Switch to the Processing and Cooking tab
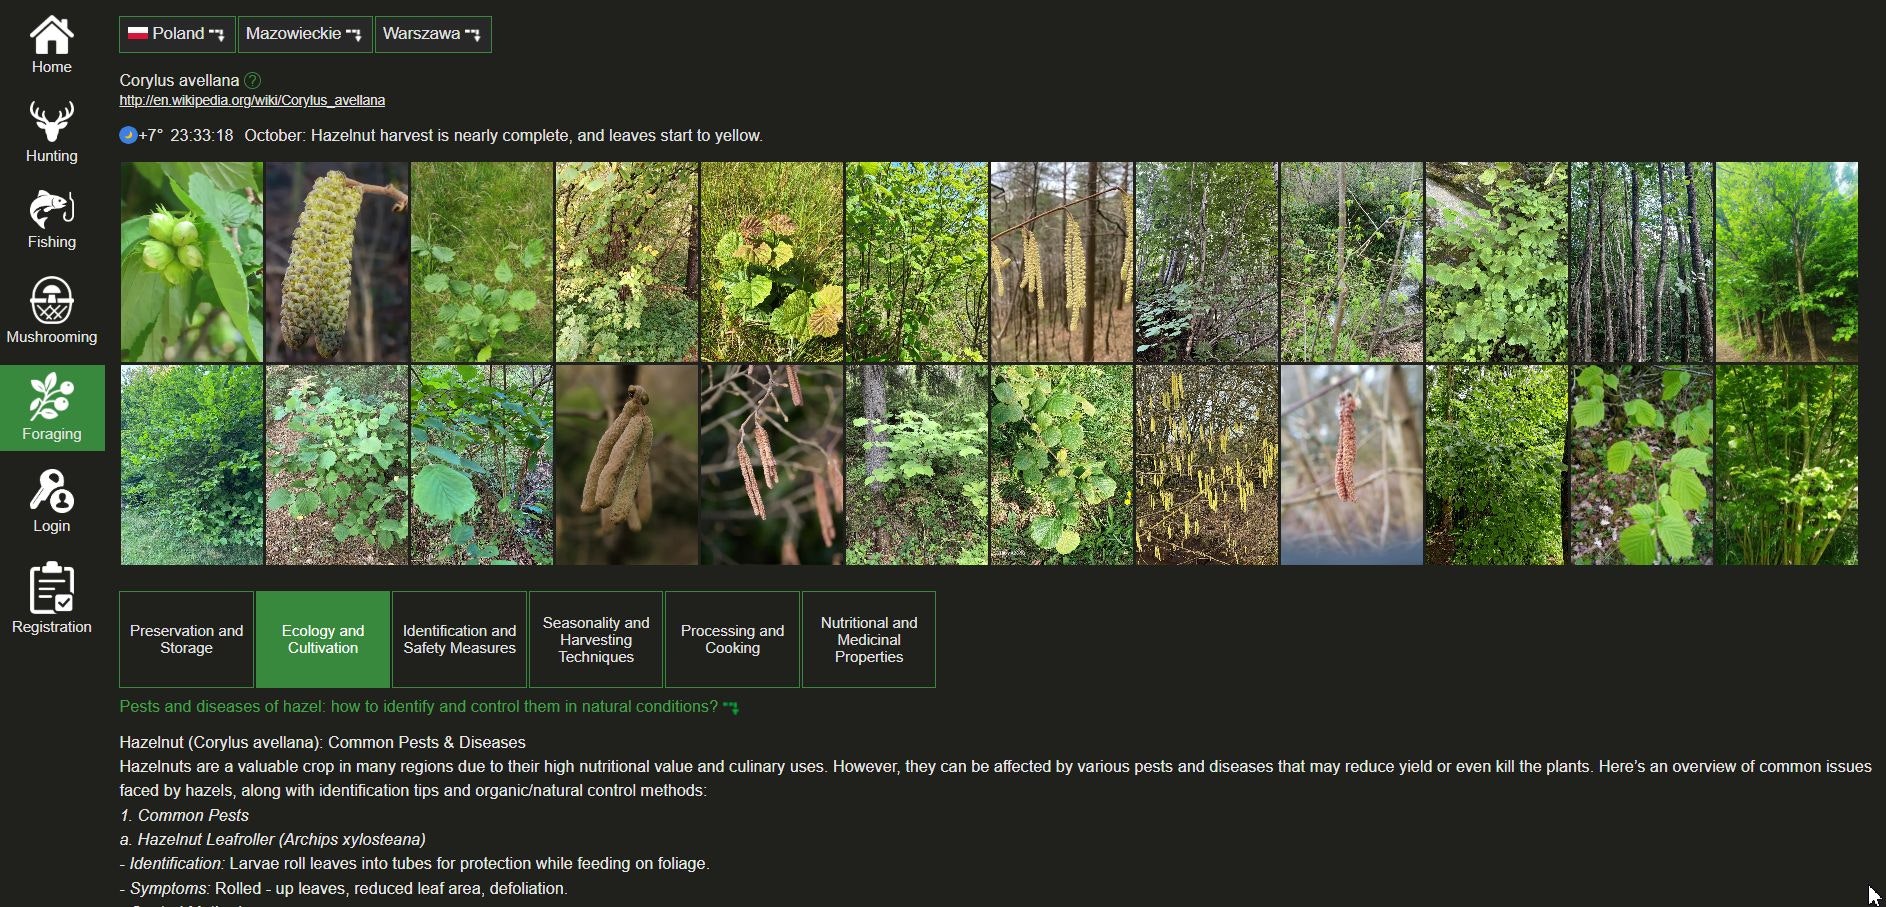Viewport: 1886px width, 907px height. (732, 639)
